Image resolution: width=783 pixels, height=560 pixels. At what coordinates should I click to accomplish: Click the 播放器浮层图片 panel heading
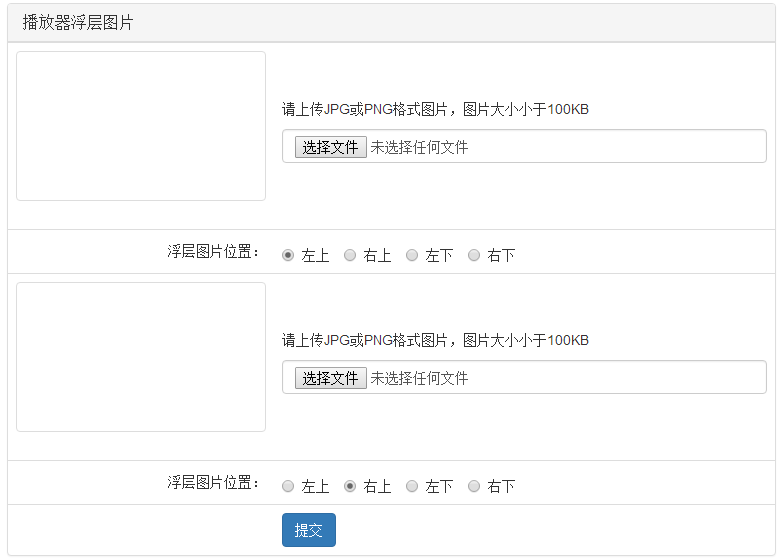pos(392,23)
